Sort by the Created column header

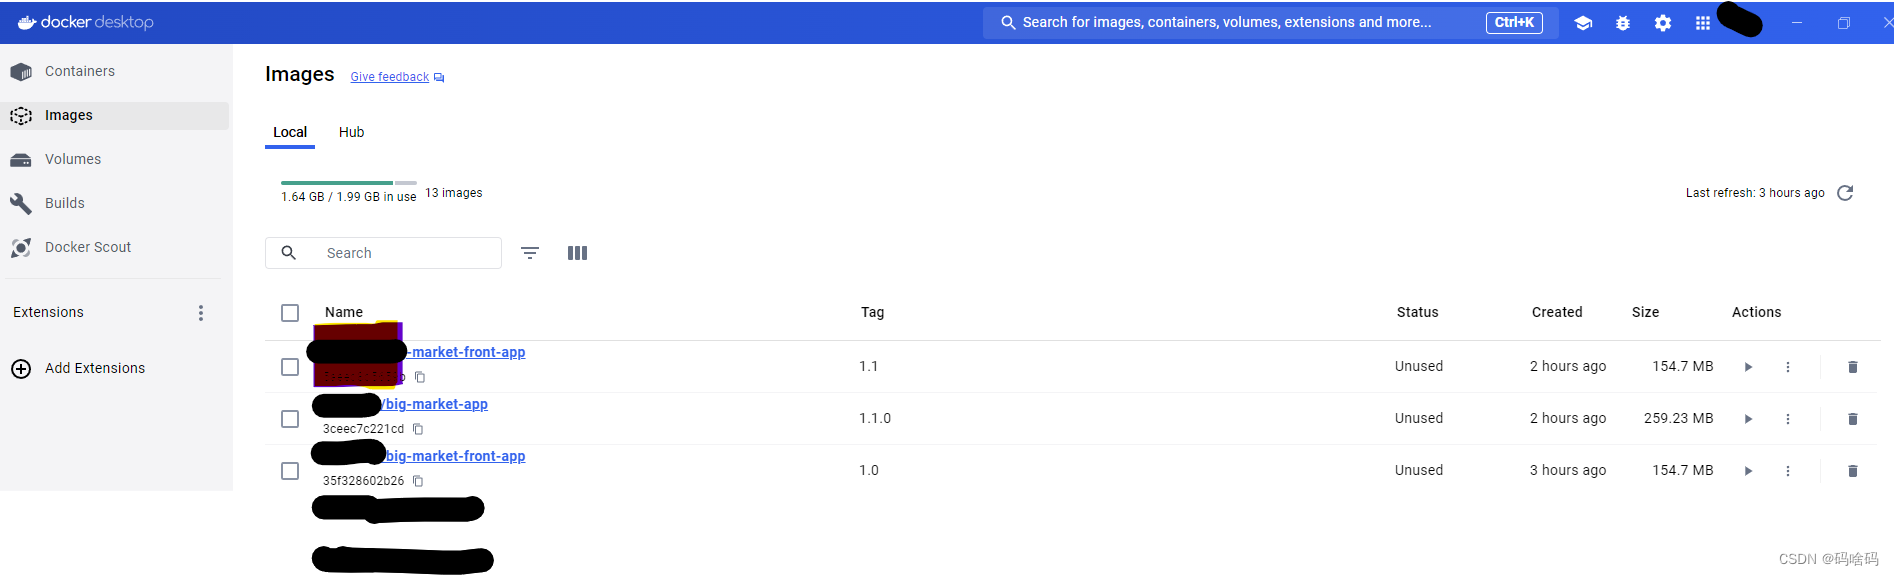click(x=1557, y=313)
